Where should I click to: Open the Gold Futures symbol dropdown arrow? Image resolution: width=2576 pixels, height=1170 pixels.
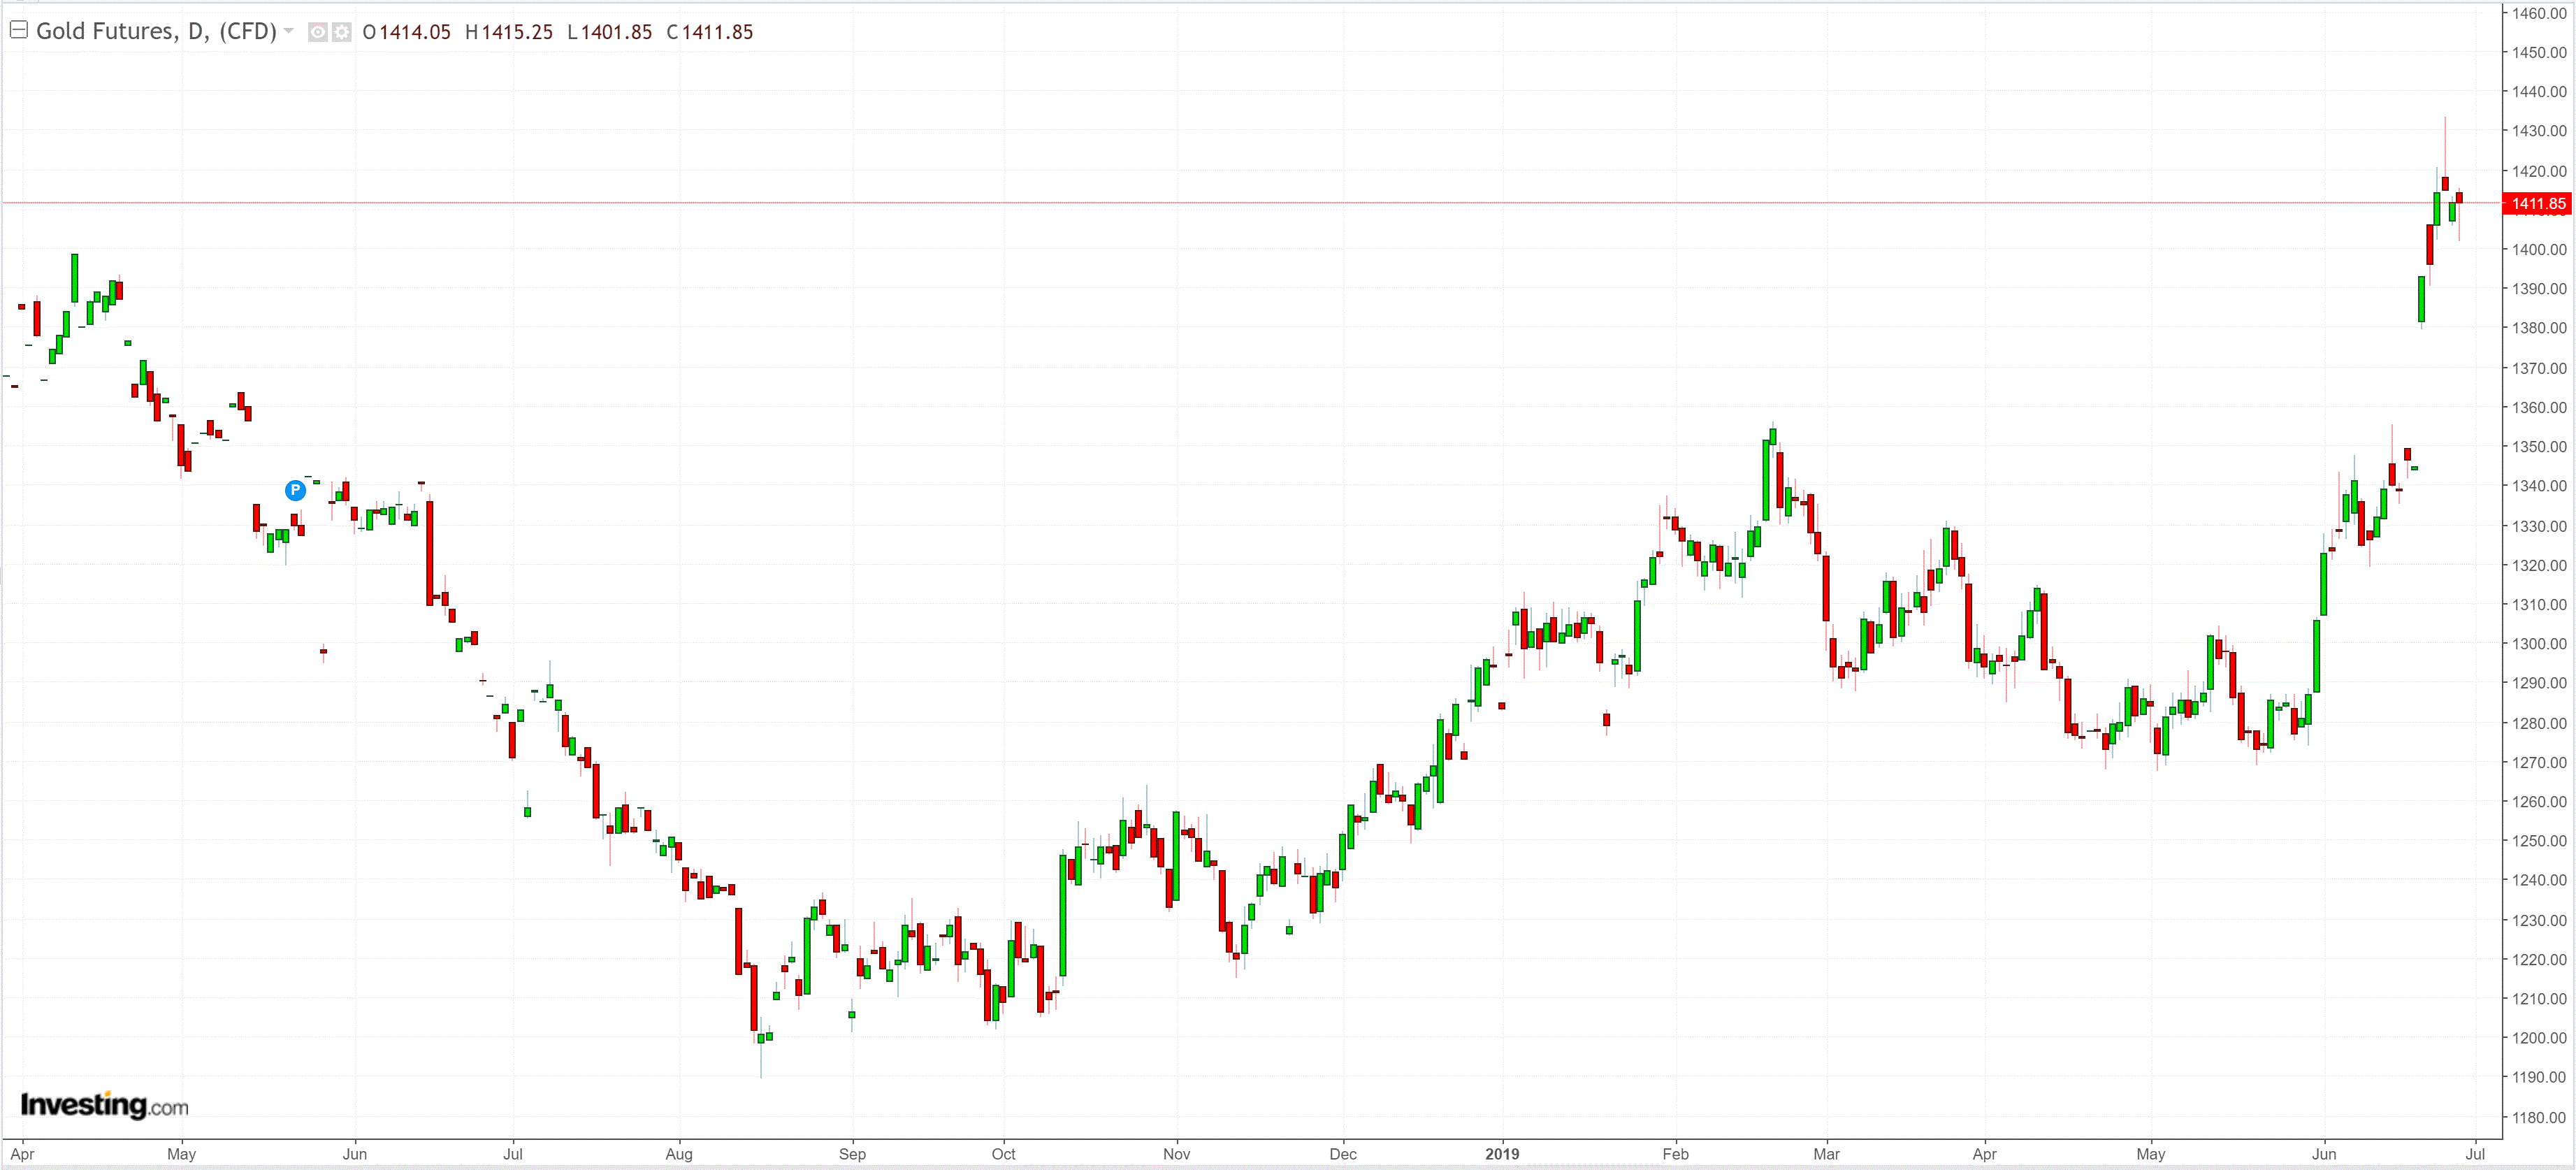point(289,31)
